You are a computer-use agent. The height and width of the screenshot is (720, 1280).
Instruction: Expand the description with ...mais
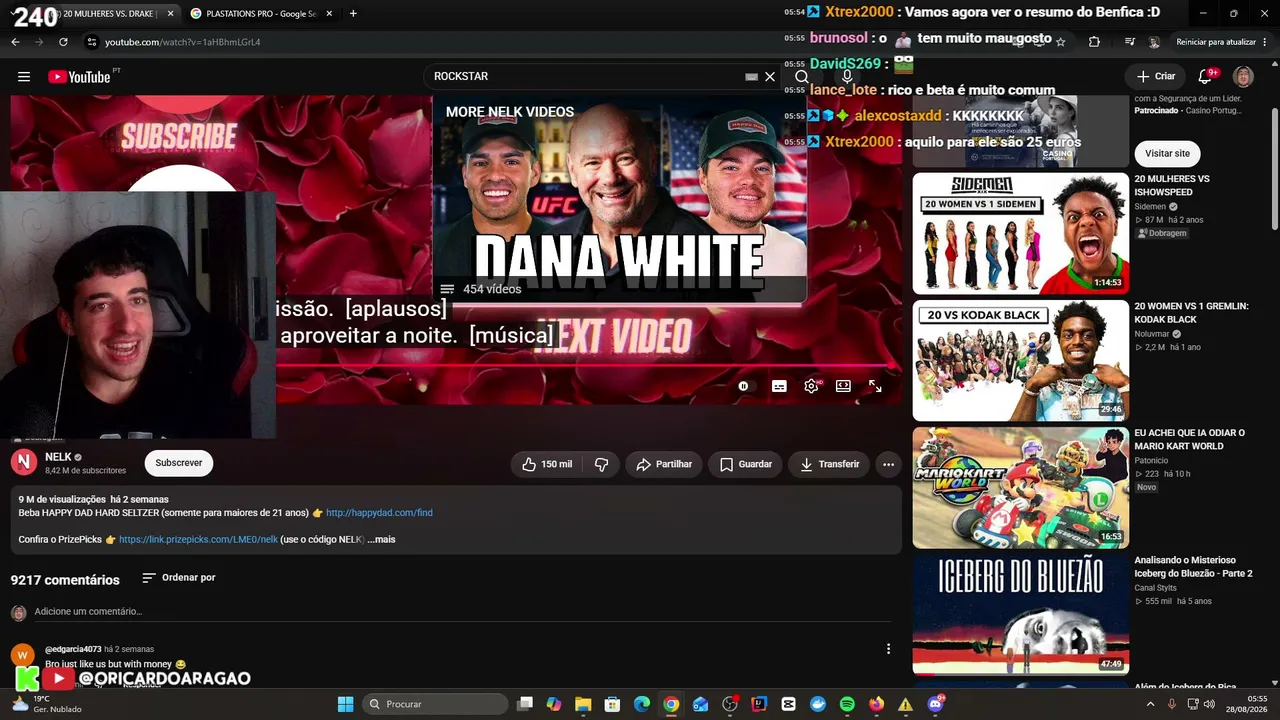pos(381,540)
